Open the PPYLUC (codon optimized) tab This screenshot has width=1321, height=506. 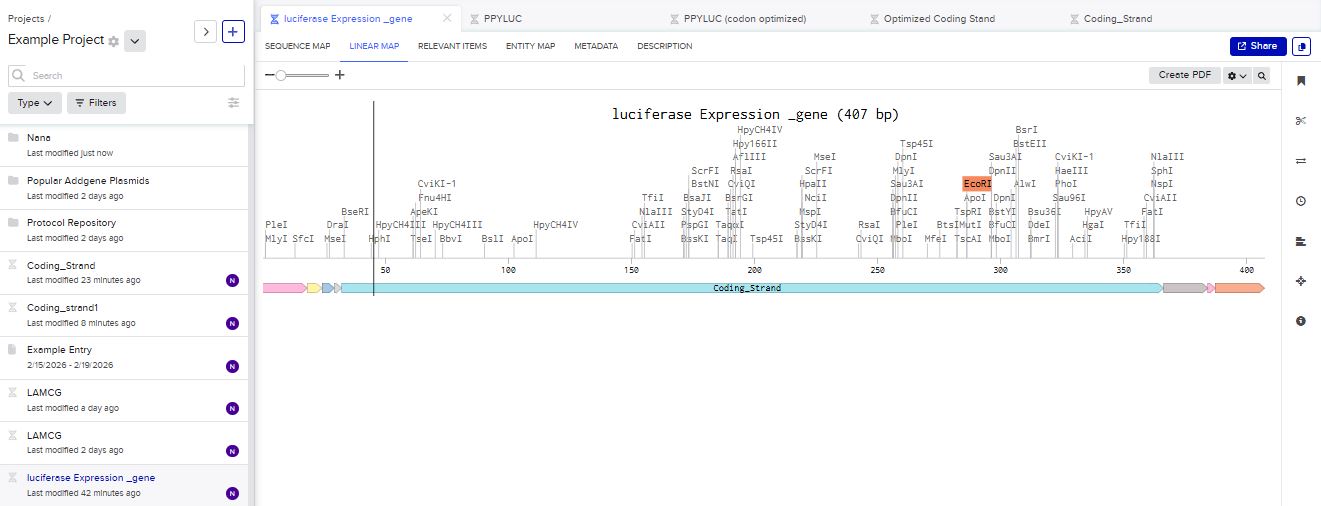coord(744,18)
